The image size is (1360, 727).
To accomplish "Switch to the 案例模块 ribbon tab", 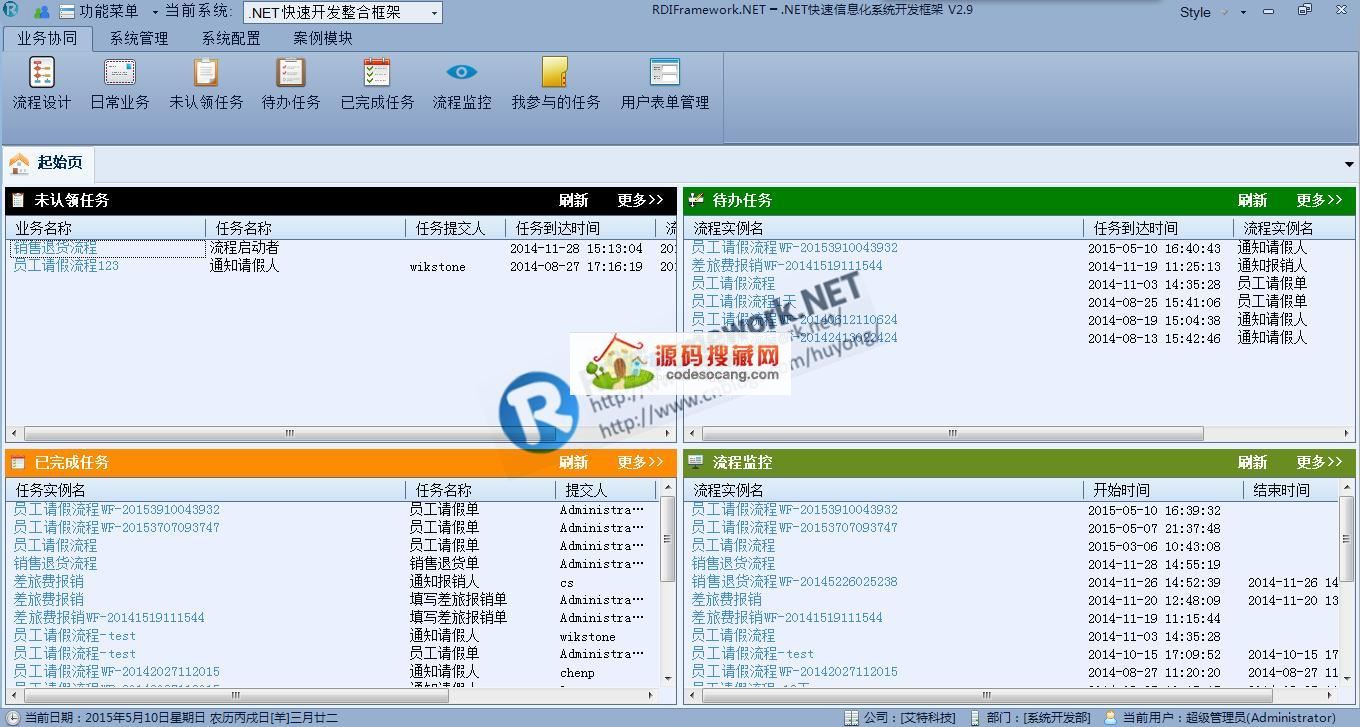I will tap(323, 38).
